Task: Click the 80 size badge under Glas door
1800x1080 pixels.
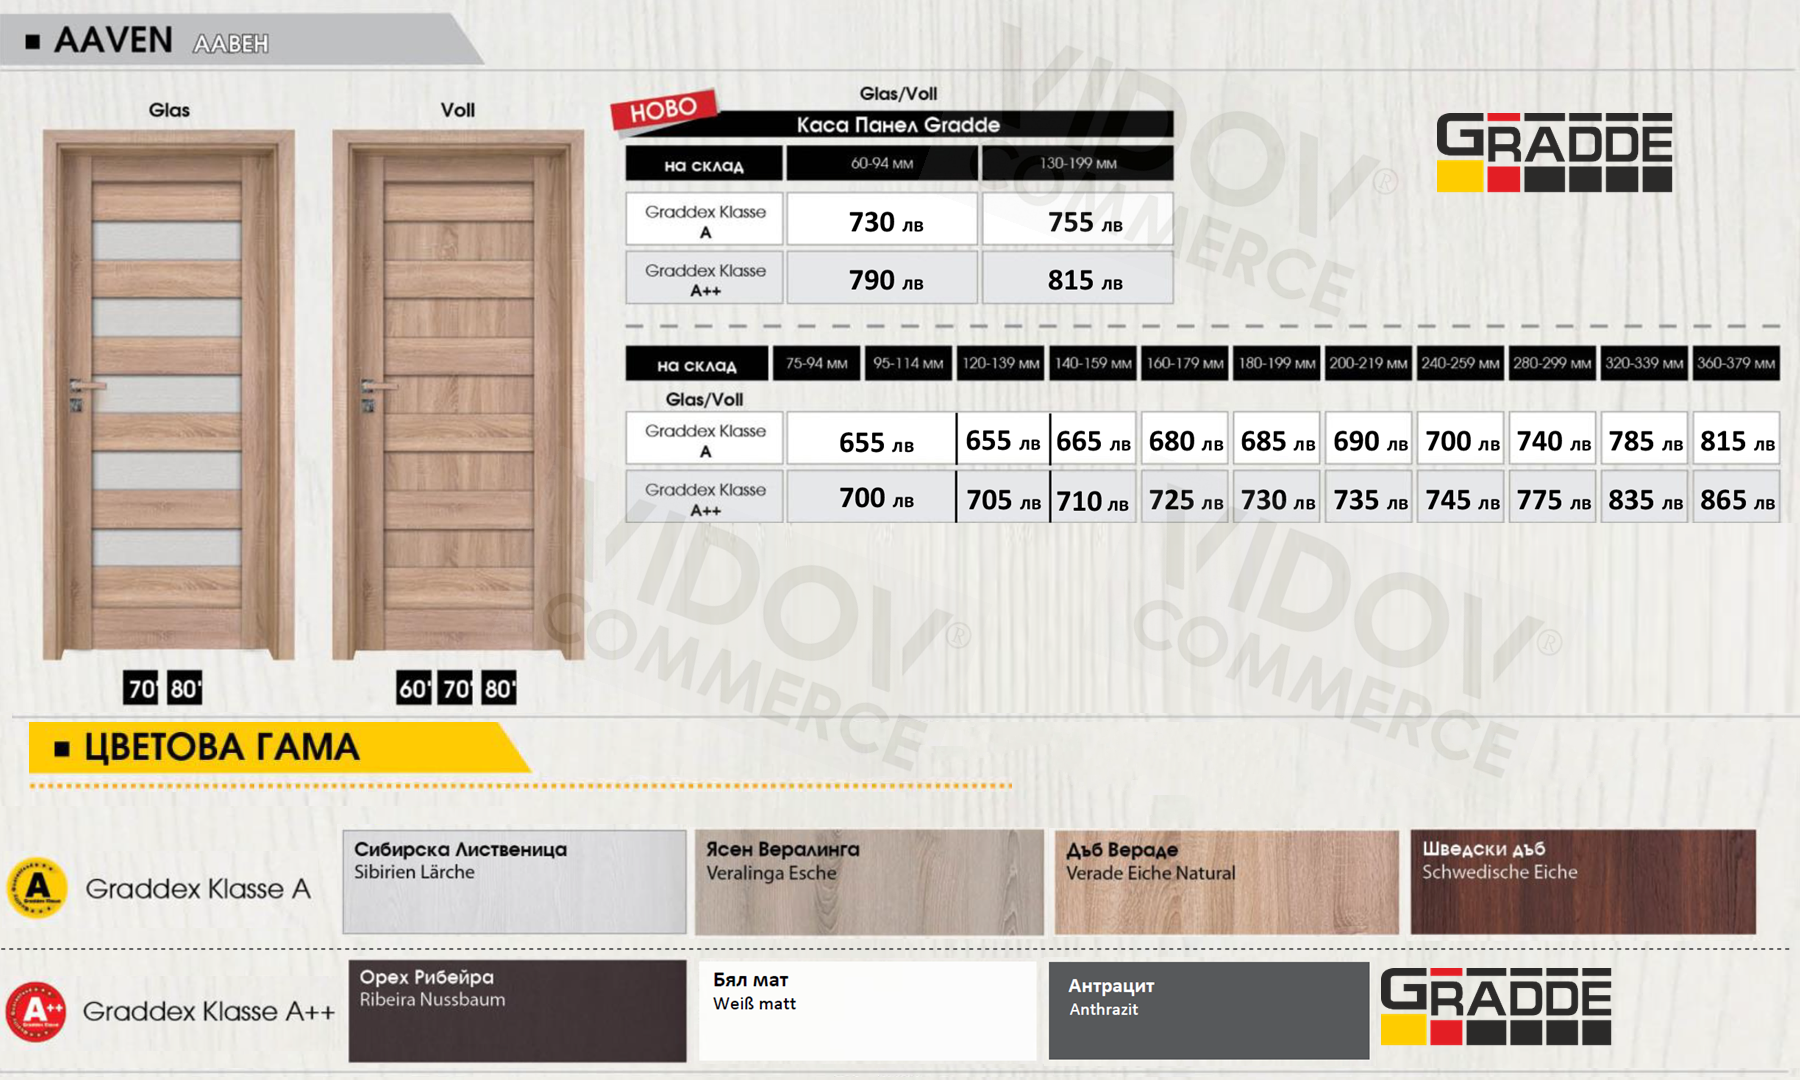Action: [185, 688]
